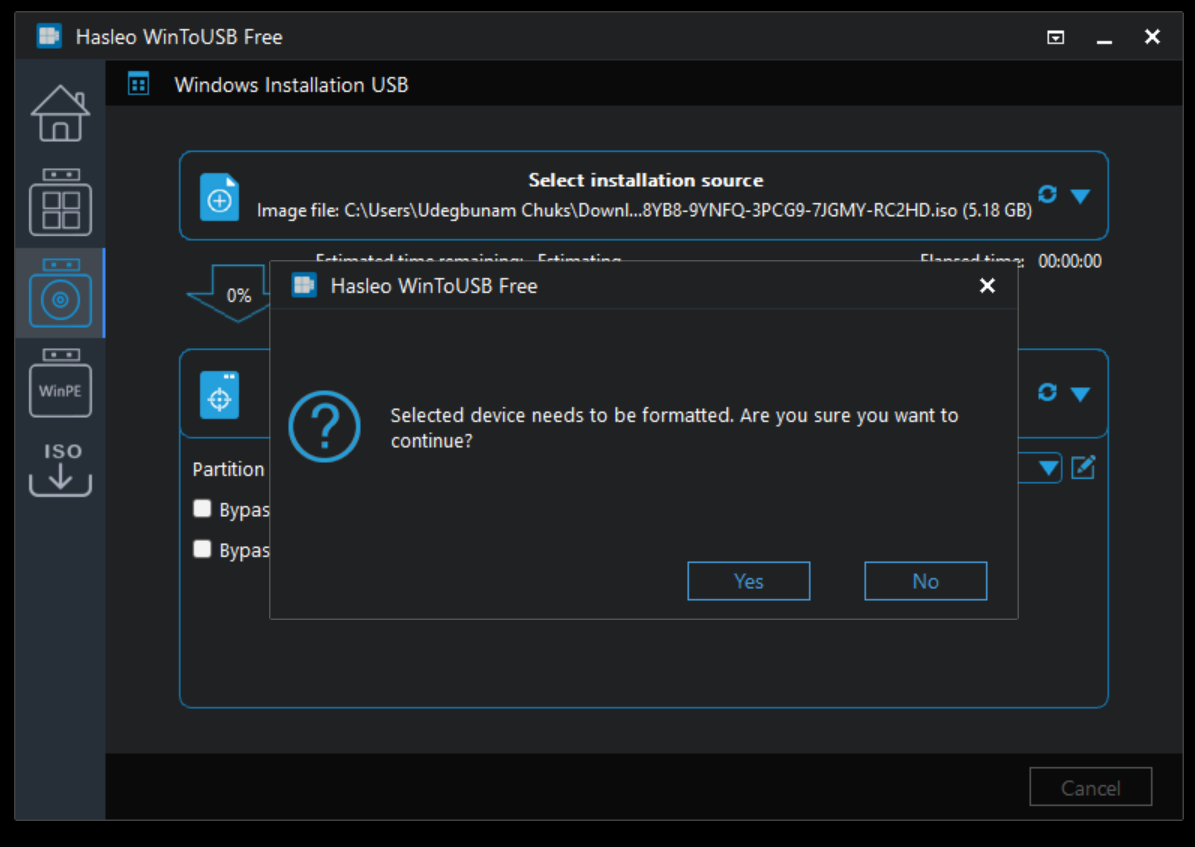Click the image file path text
This screenshot has height=847, width=1195.
click(644, 210)
